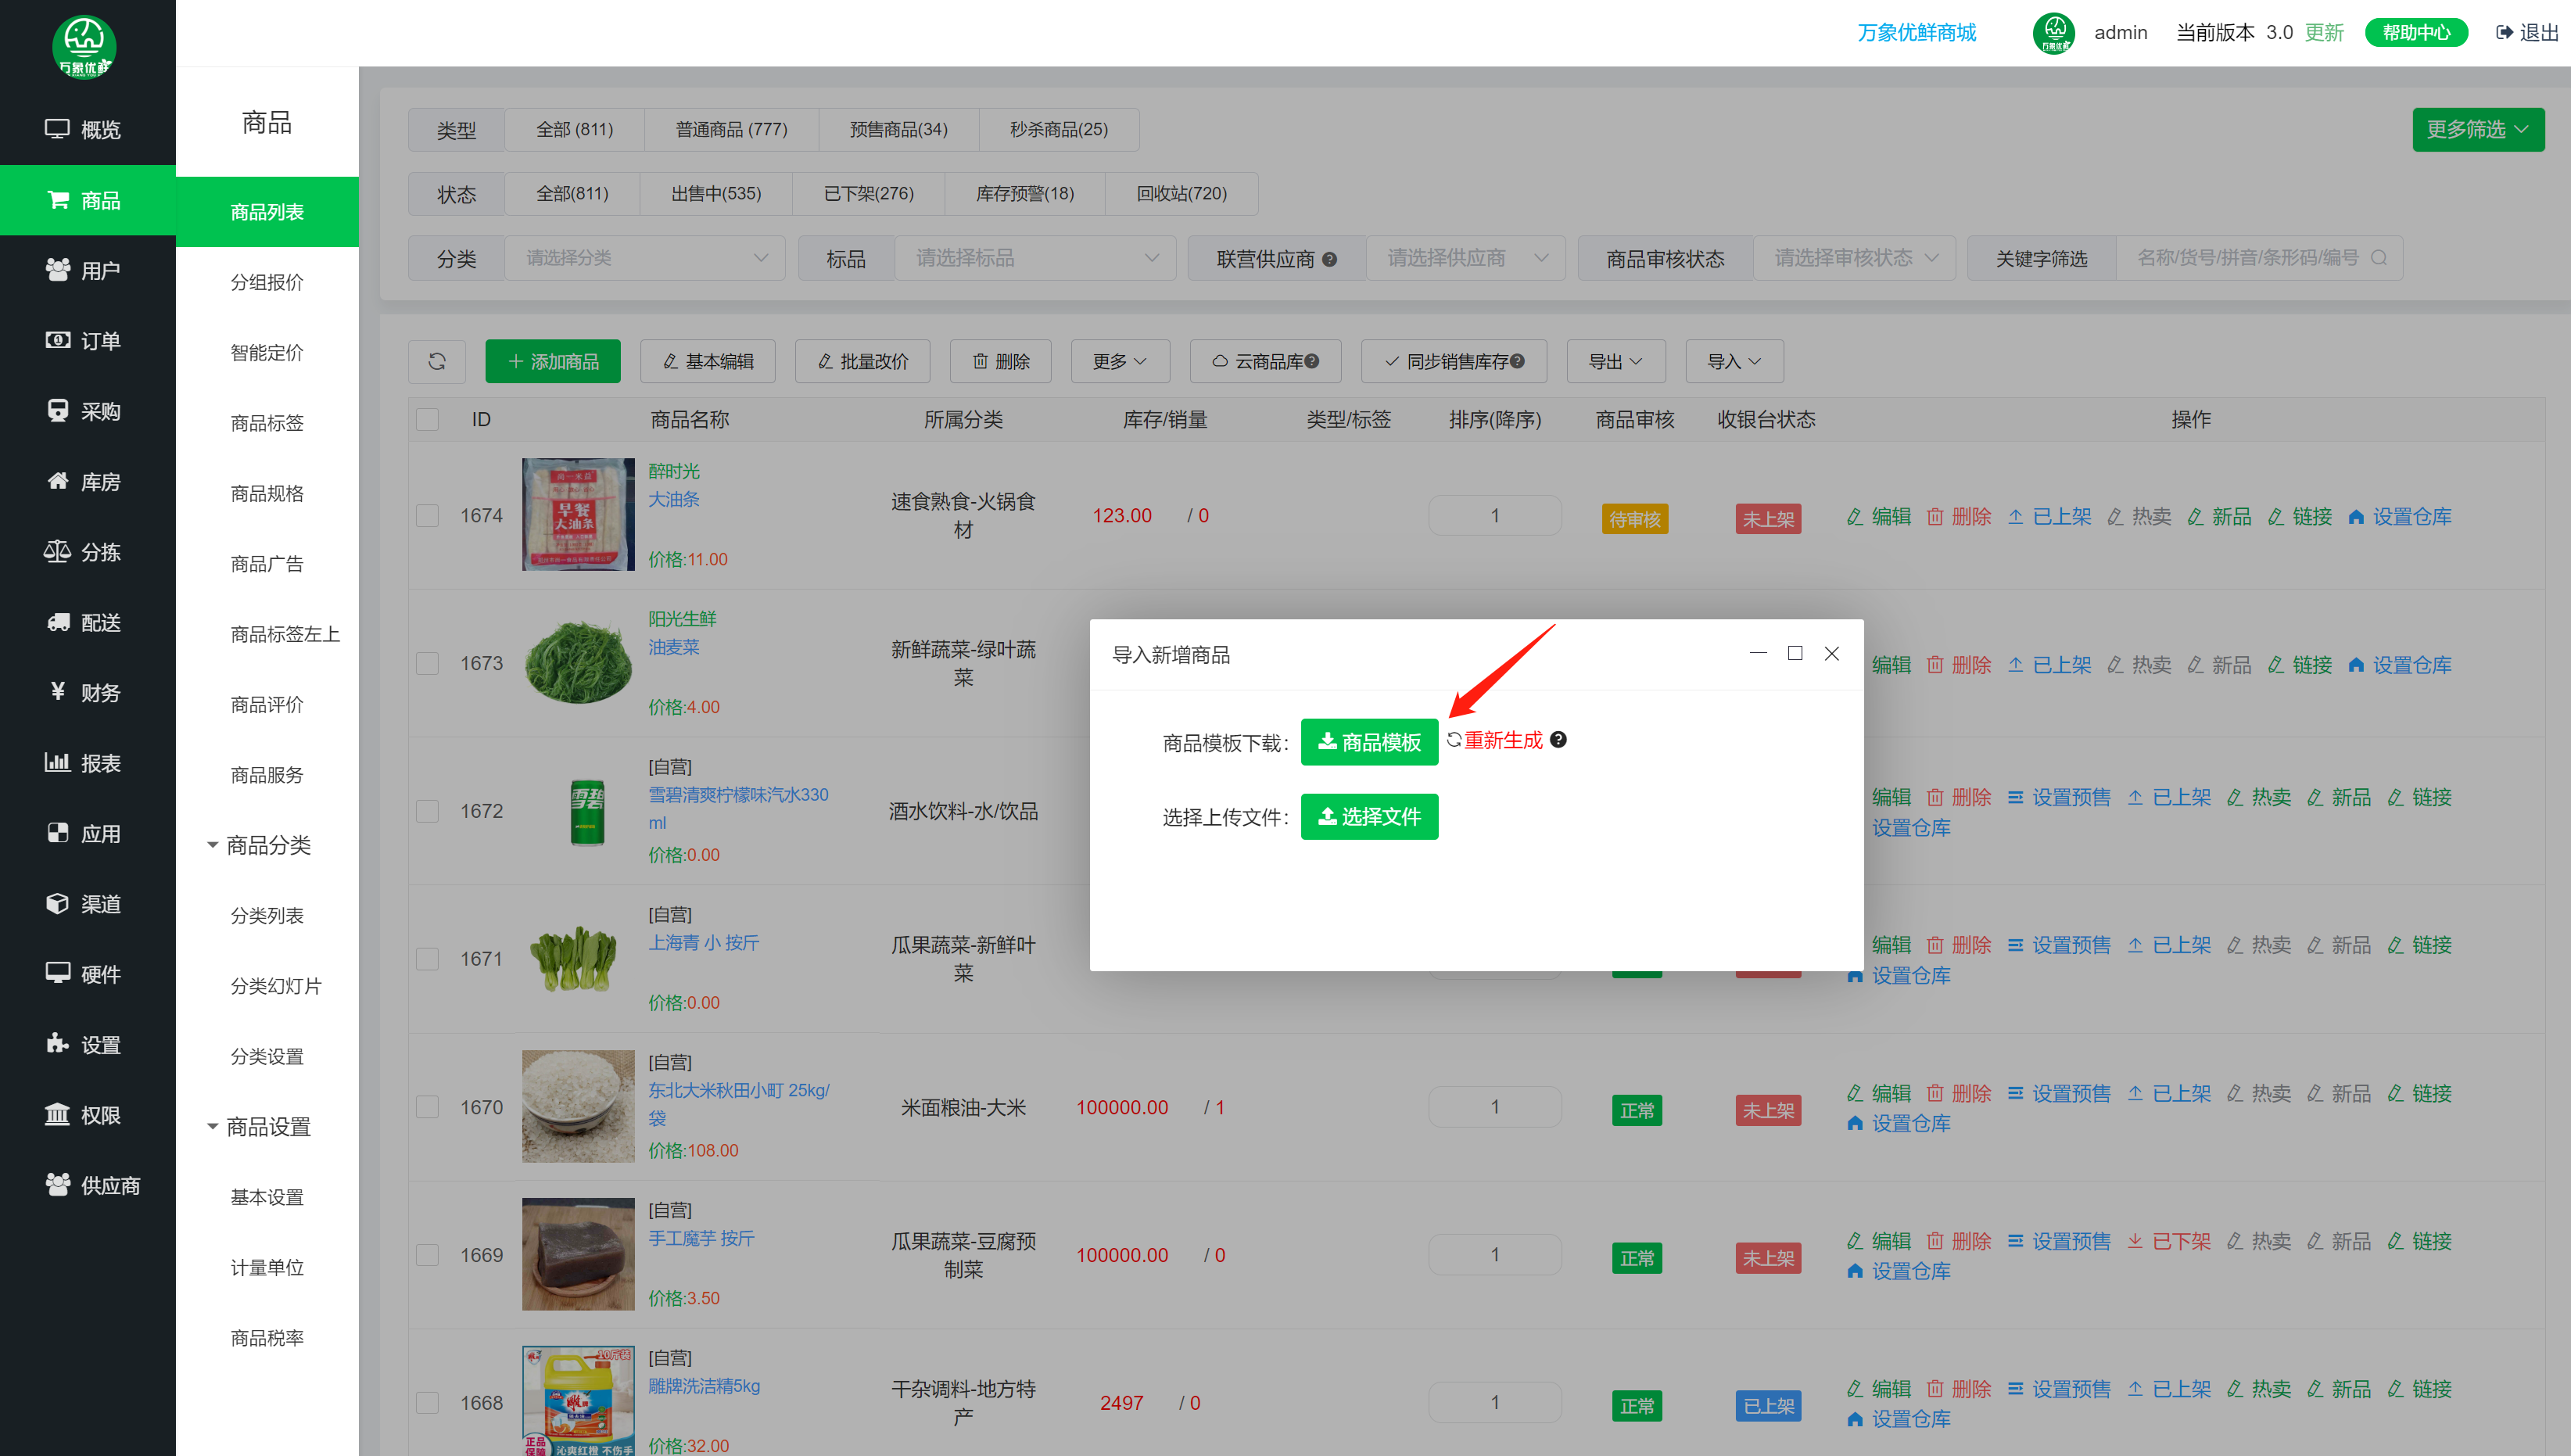Open the 导出 export dropdown
The width and height of the screenshot is (2571, 1456).
pyautogui.click(x=1616, y=361)
